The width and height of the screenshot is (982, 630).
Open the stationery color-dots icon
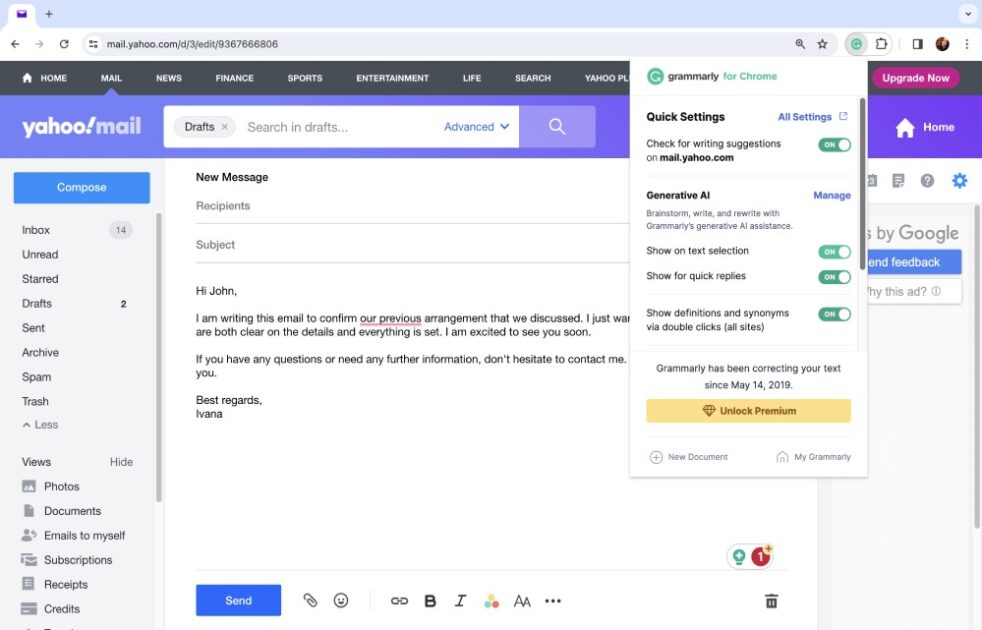tap(491, 600)
